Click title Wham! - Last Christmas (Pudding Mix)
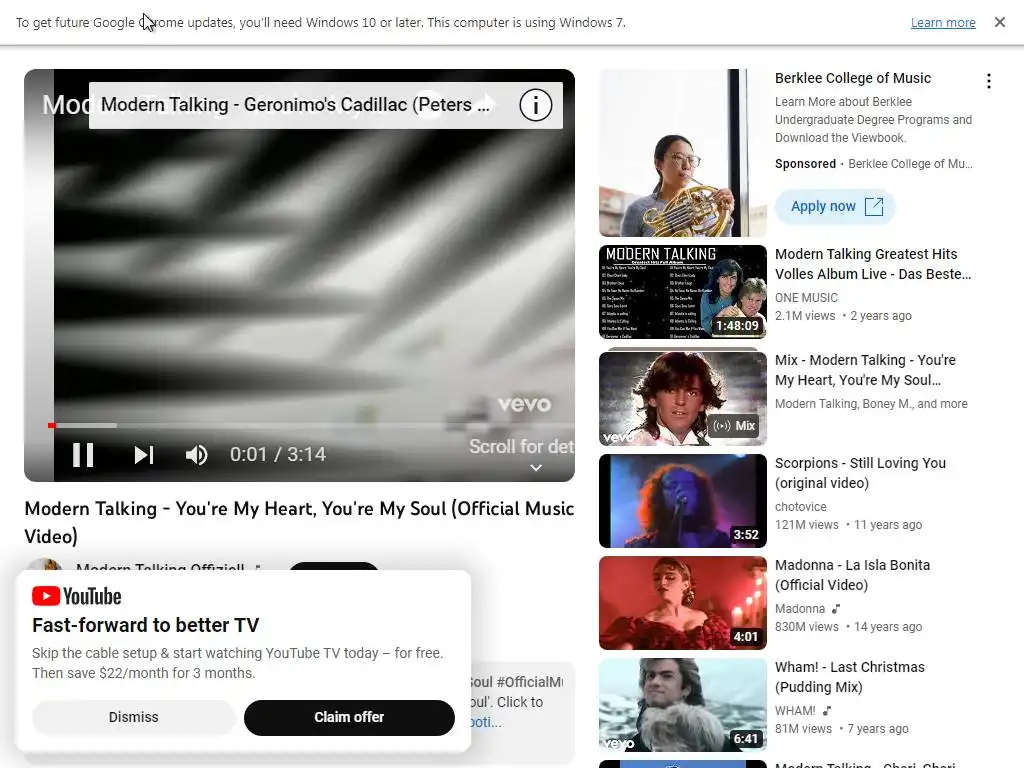Screen dimensions: 1024x768 850,677
